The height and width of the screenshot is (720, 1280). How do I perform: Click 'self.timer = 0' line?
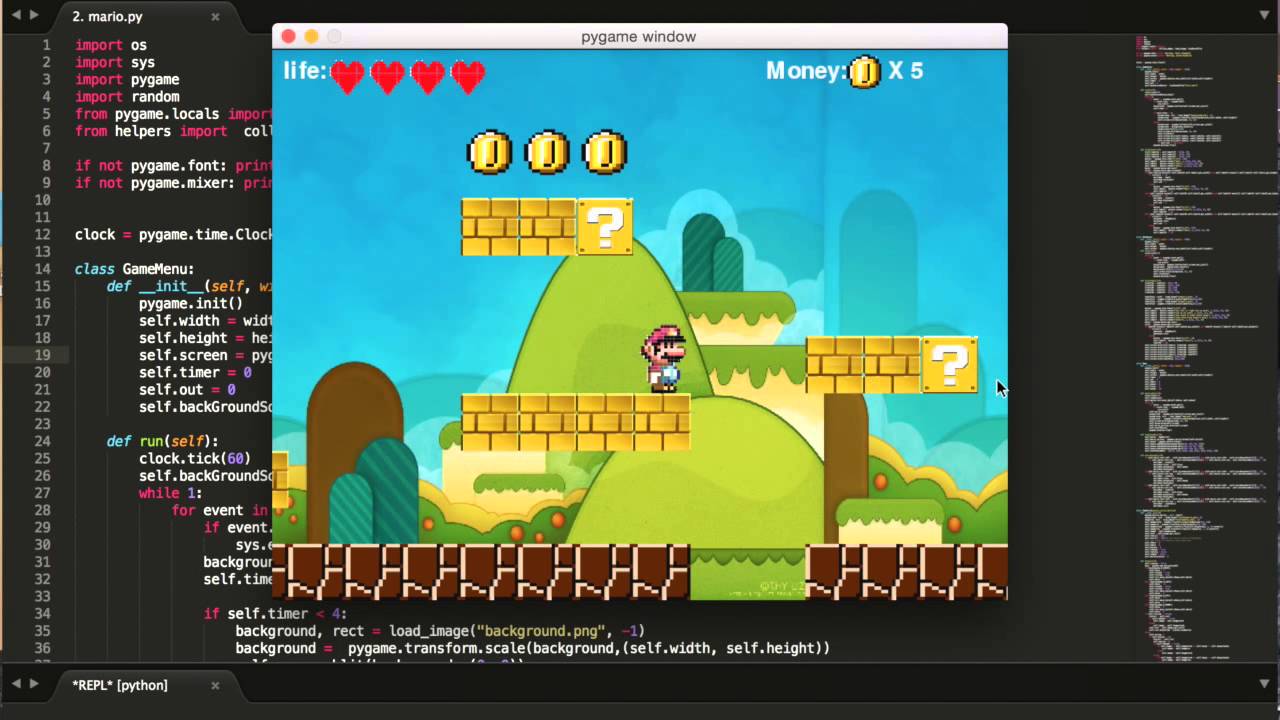195,372
